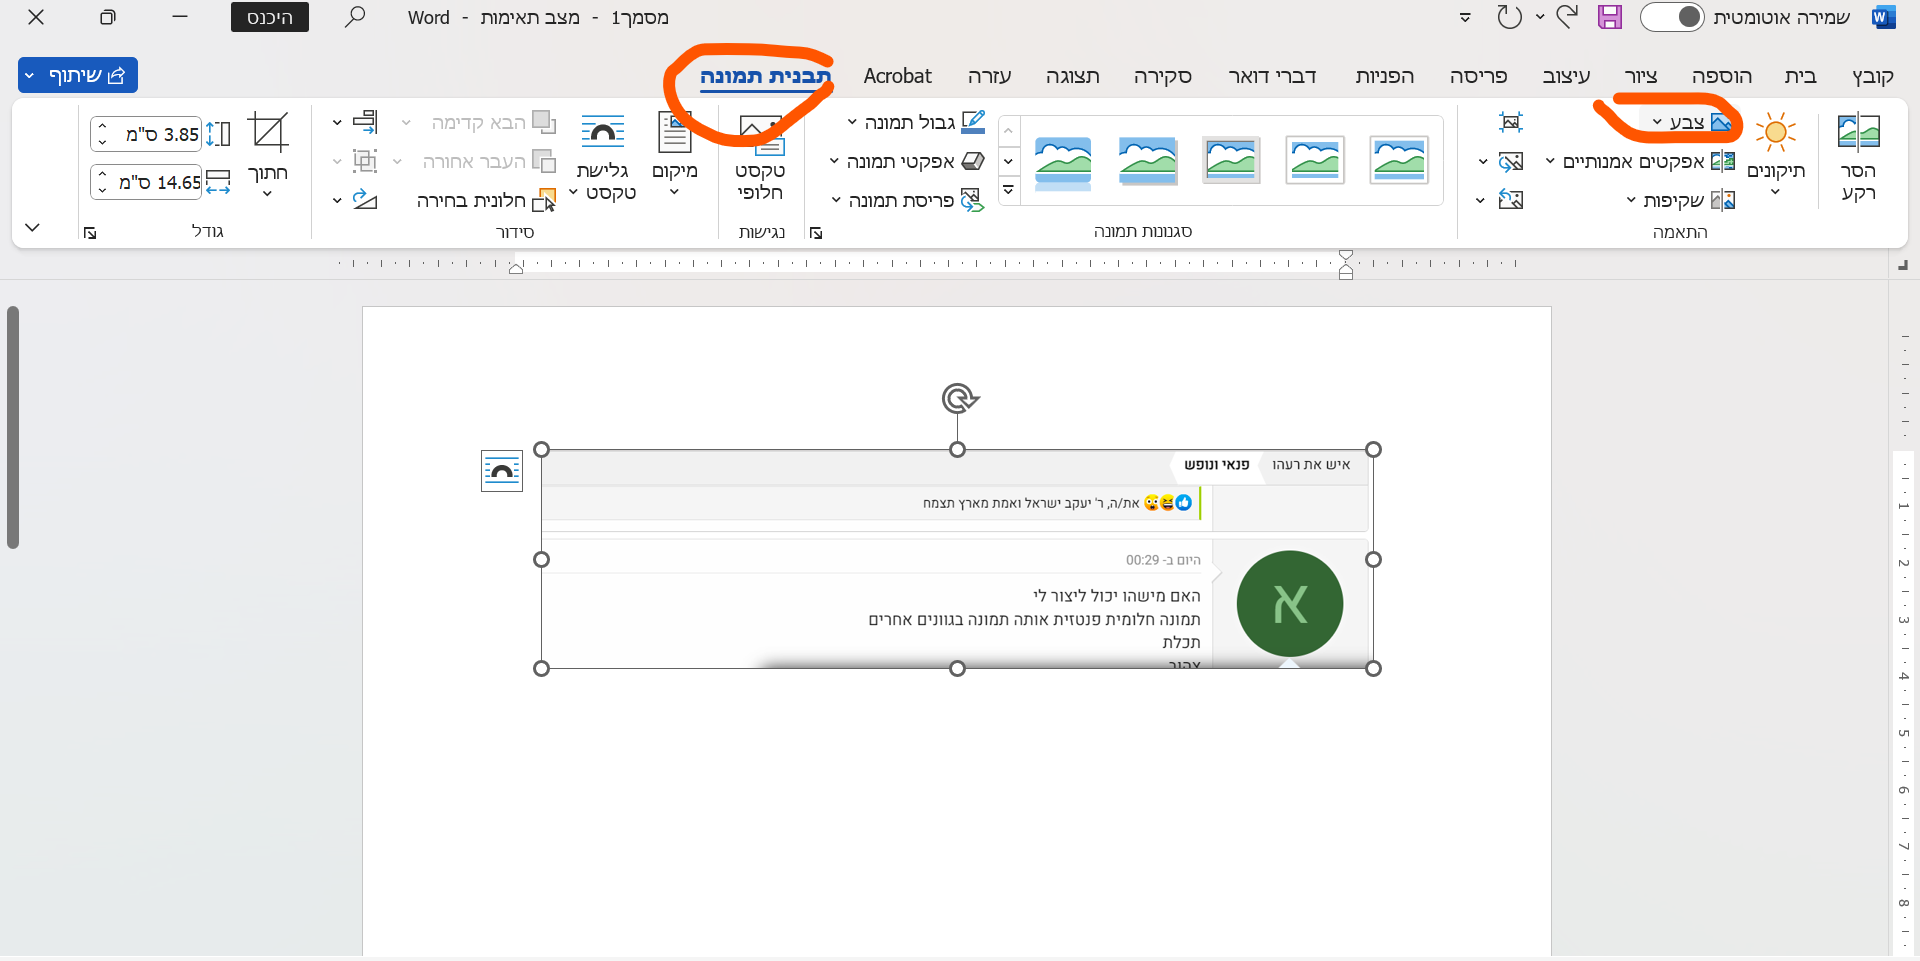Apply the leftmost picture style with reflection

click(1063, 162)
